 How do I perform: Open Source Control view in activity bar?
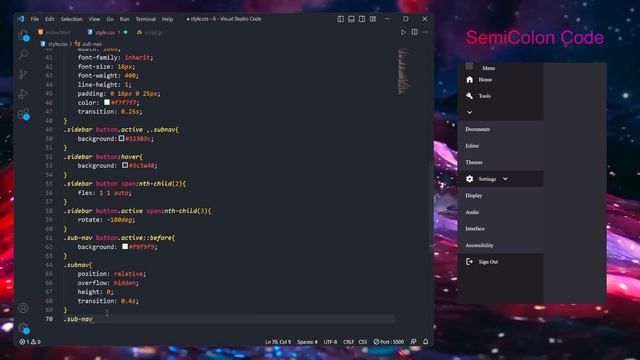pyautogui.click(x=23, y=74)
